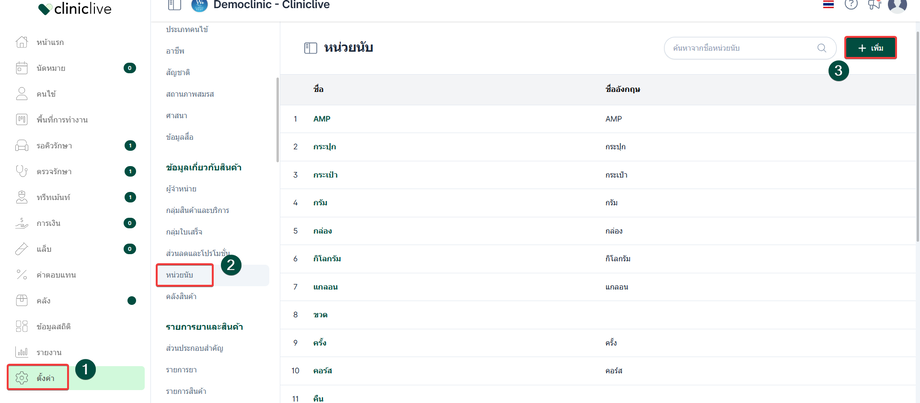Open the lab (แล็บ) test tube icon
The height and width of the screenshot is (403, 920).
click(22, 249)
